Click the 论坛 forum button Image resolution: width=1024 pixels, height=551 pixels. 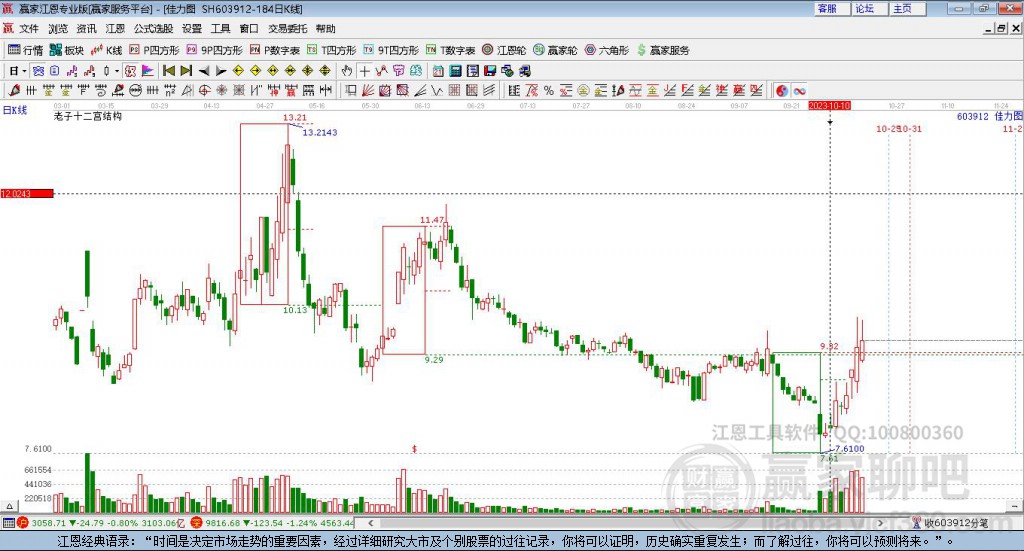pos(870,8)
